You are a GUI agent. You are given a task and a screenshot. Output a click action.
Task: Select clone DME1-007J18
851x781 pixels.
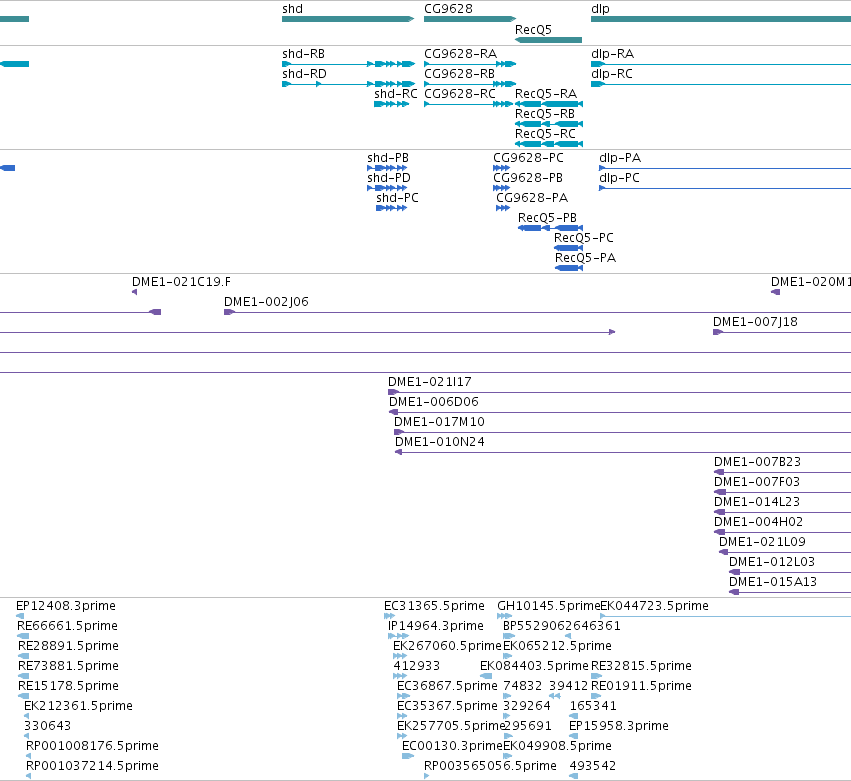(x=782, y=332)
